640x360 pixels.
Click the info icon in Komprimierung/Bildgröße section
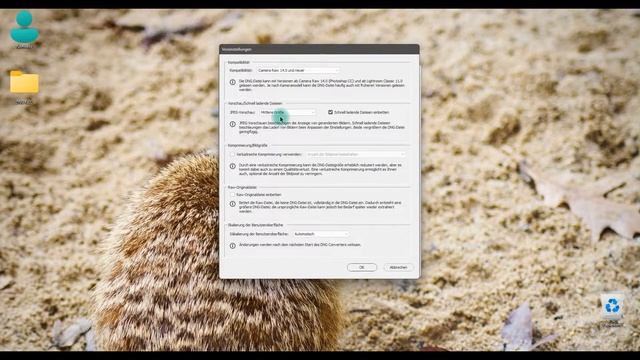pos(233,167)
